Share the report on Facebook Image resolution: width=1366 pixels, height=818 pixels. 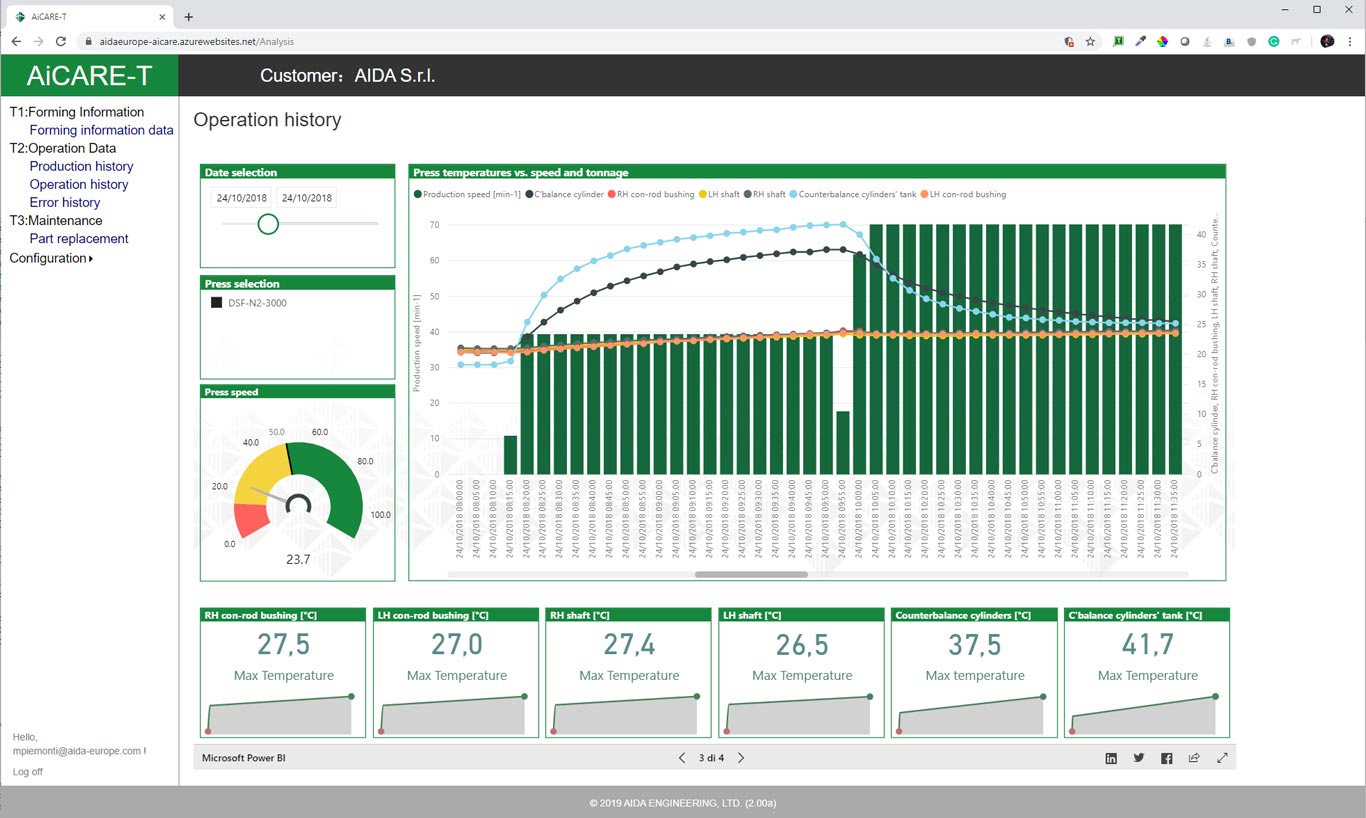1167,758
